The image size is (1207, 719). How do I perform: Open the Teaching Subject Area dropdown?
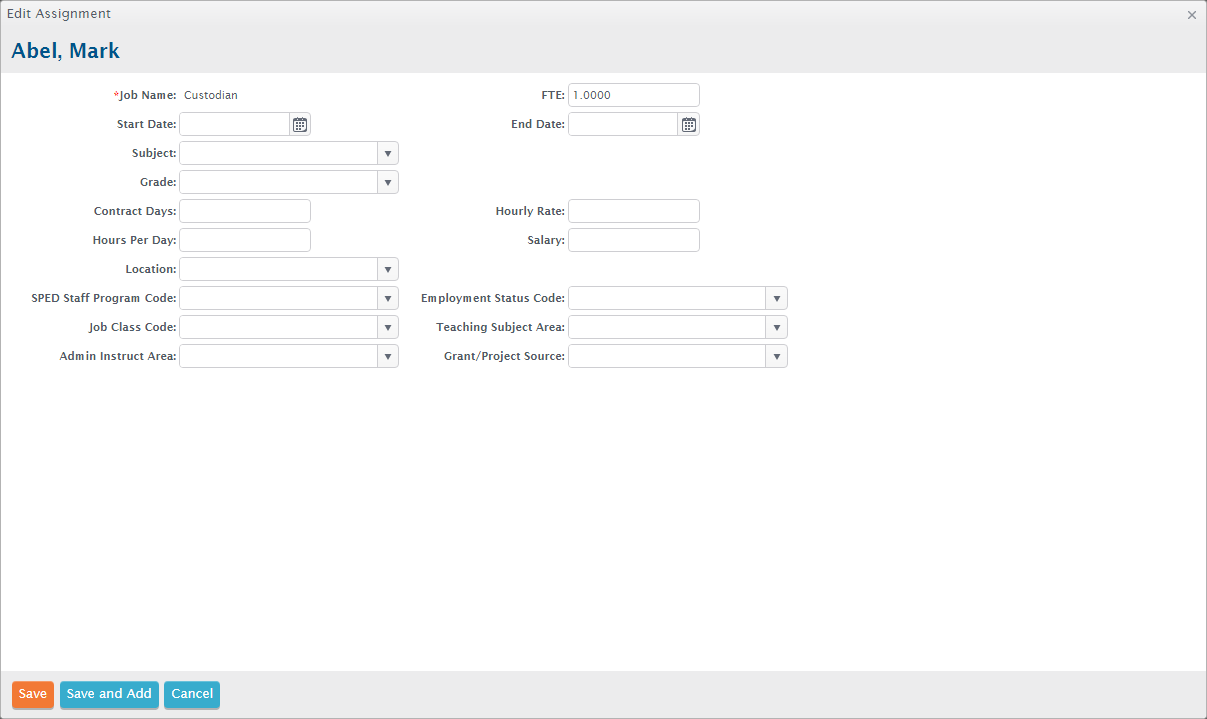pyautogui.click(x=776, y=327)
